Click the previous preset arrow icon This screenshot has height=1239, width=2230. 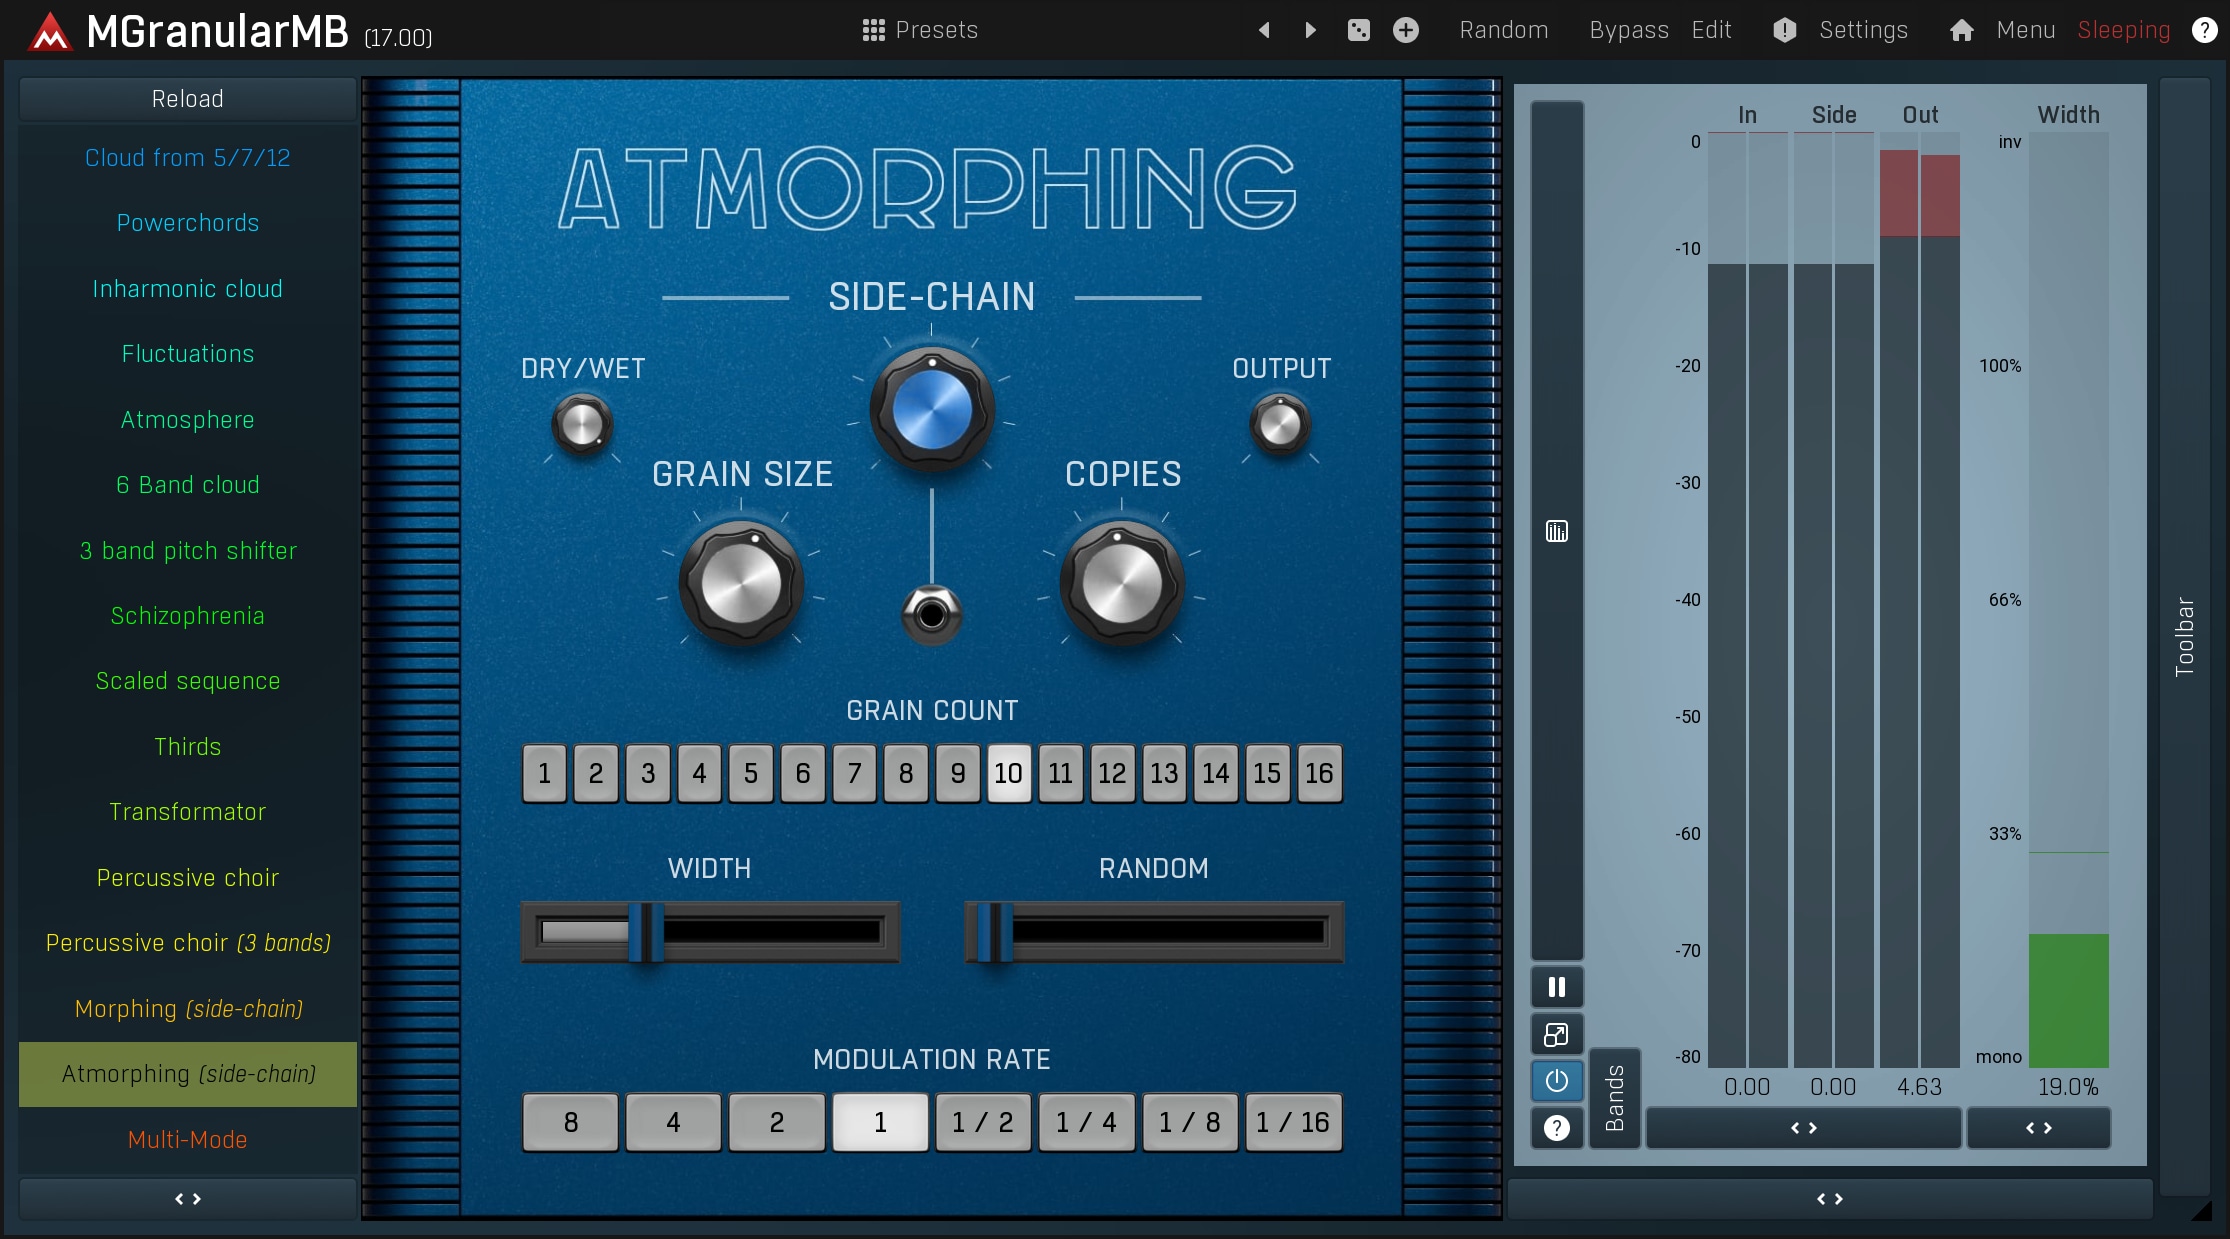[1264, 30]
